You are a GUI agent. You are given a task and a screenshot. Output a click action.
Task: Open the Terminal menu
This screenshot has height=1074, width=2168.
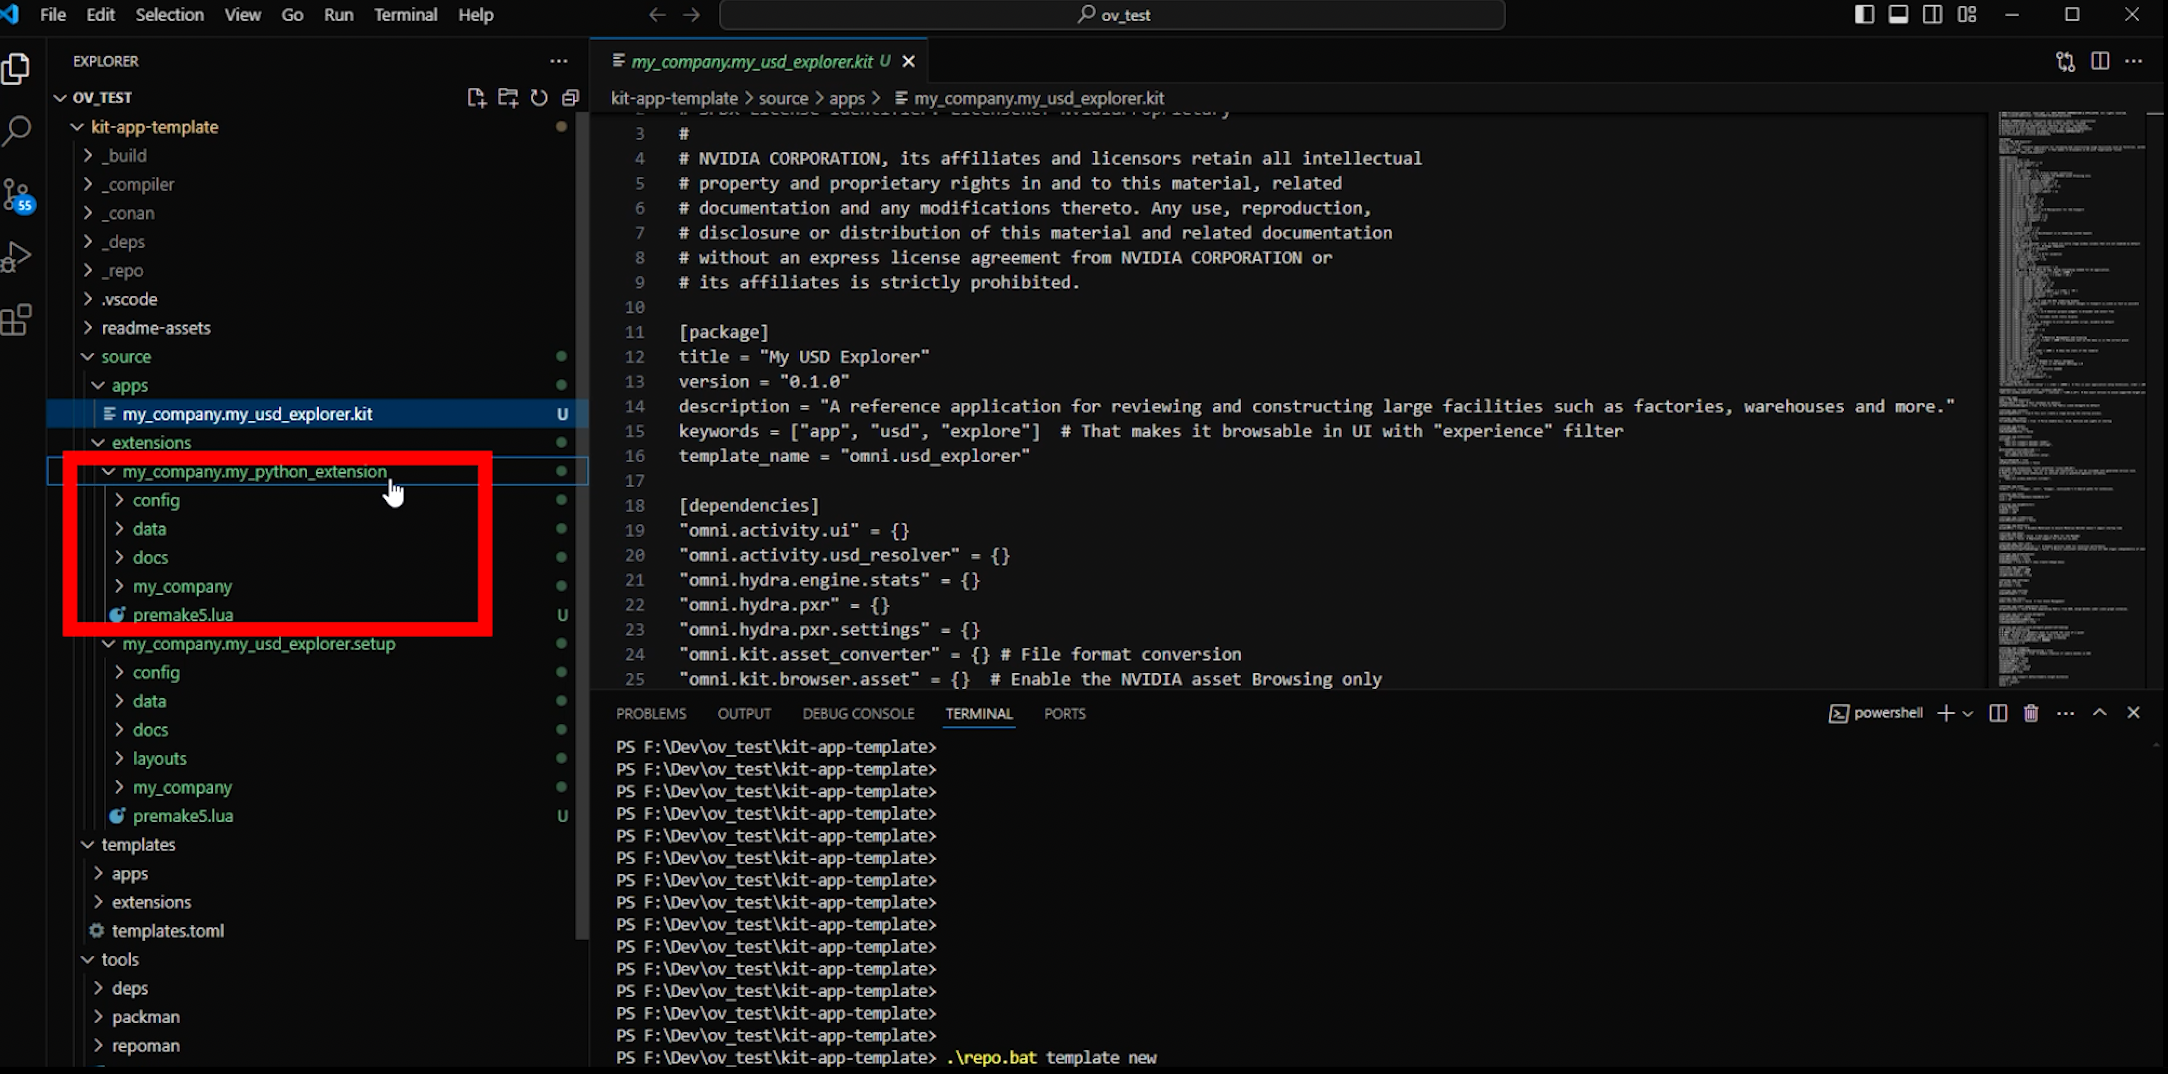[x=405, y=14]
